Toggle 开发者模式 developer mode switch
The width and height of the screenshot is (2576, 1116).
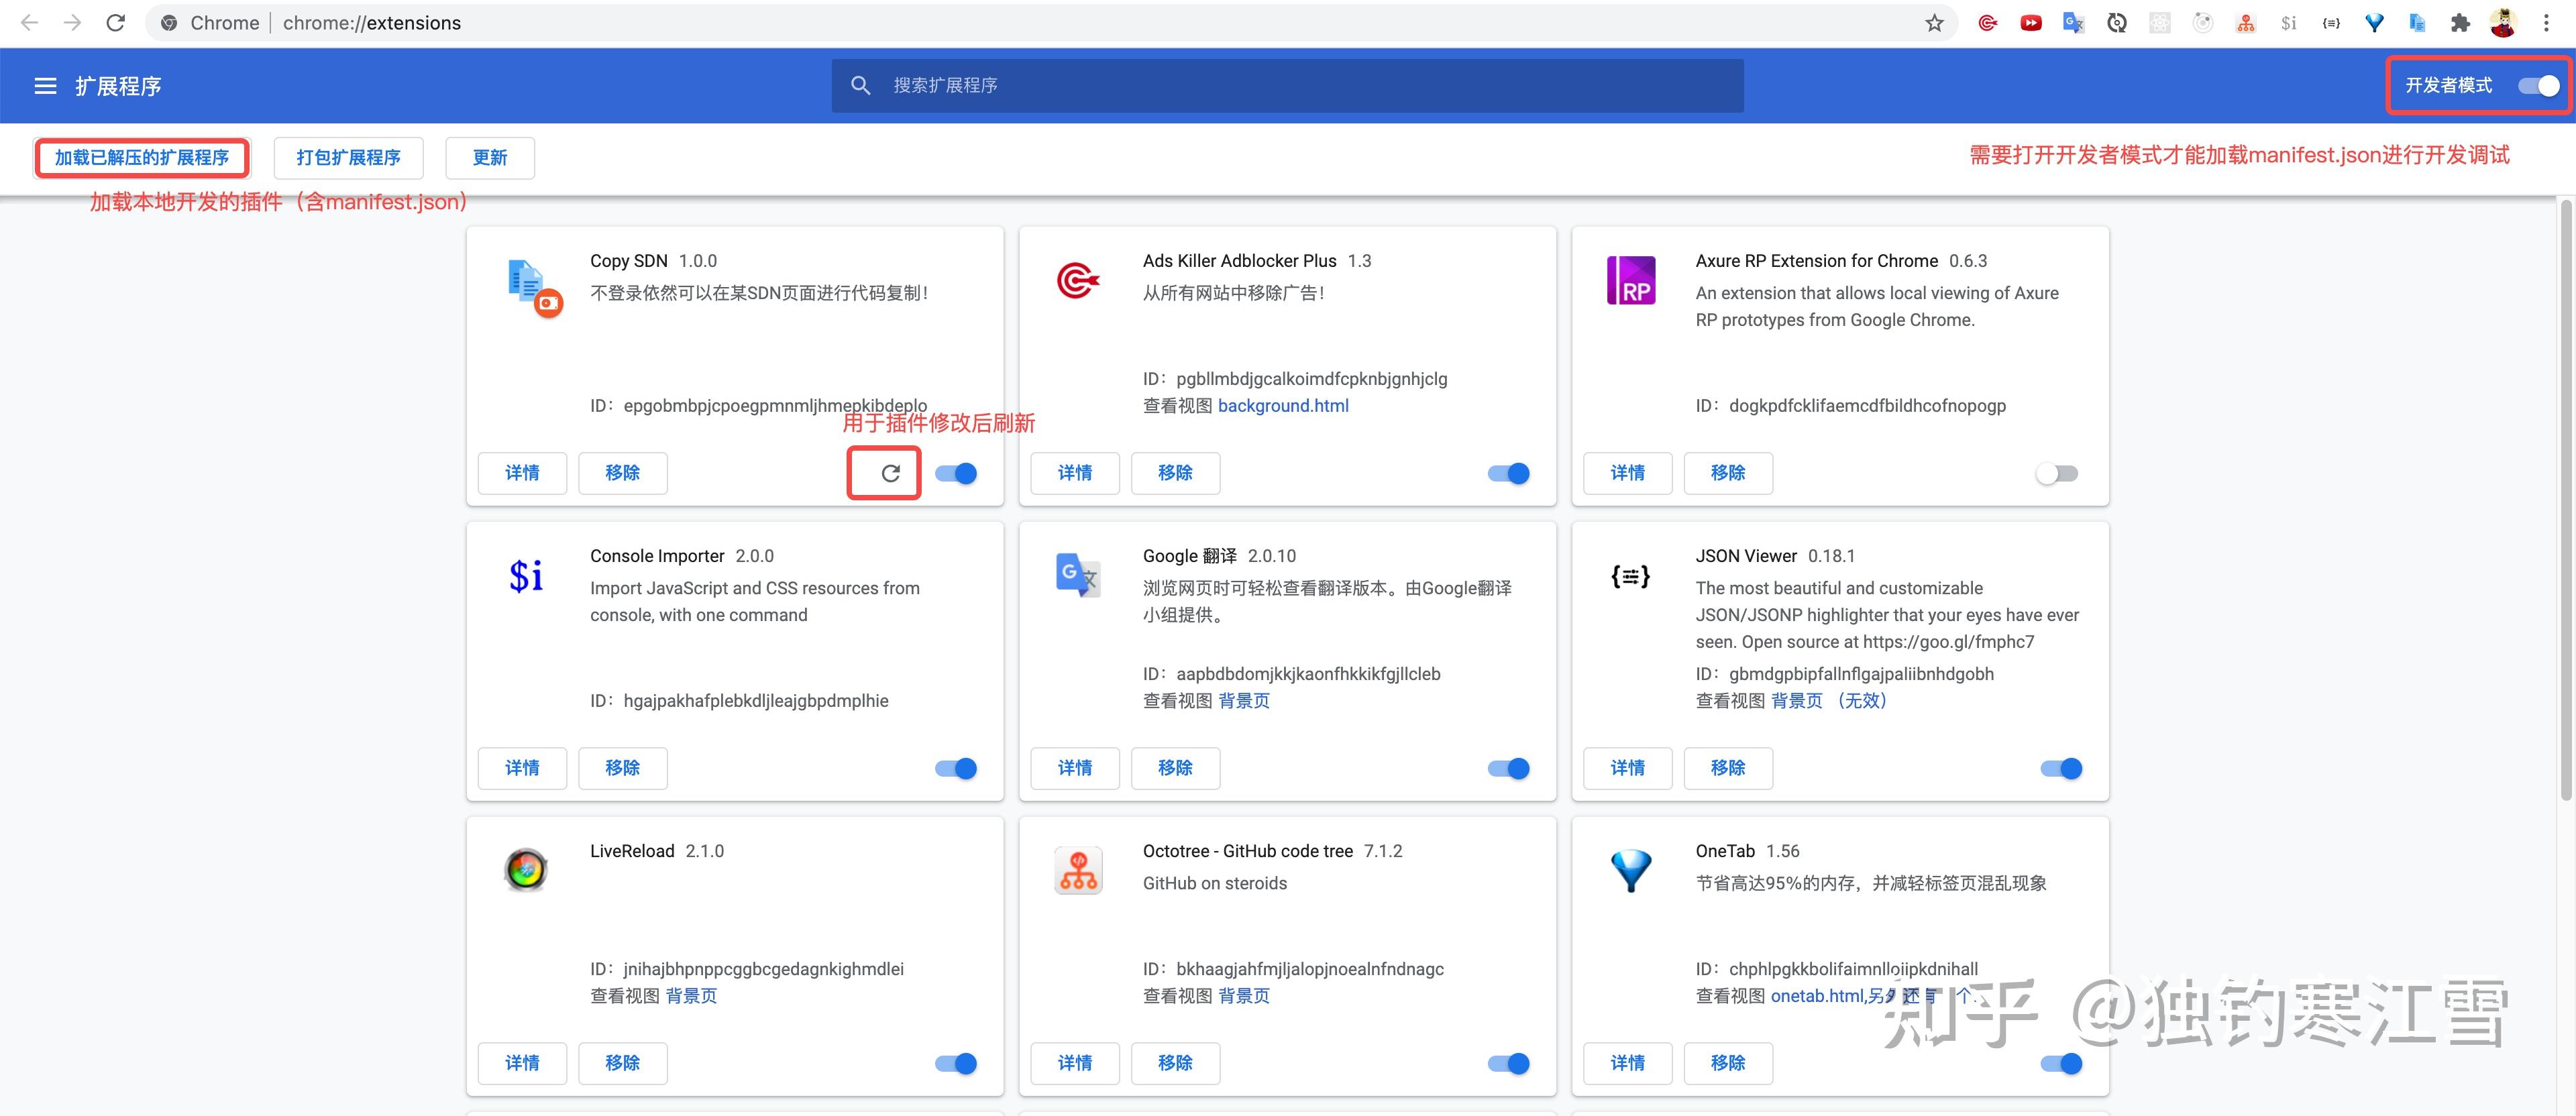[x=2538, y=86]
